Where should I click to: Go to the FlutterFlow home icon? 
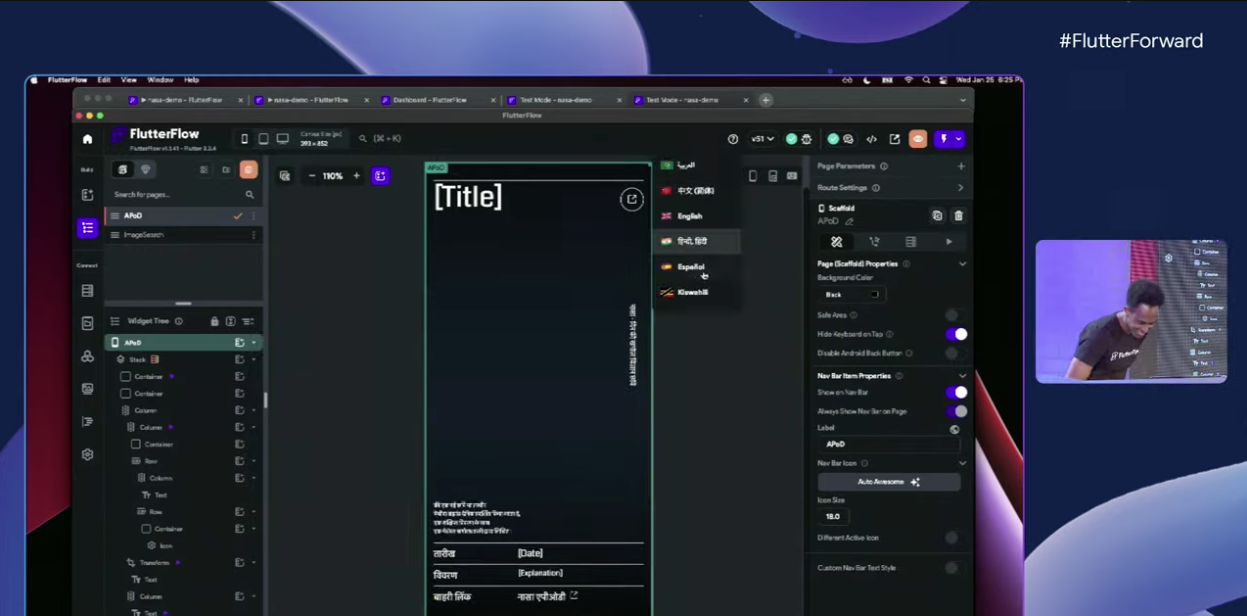coord(87,139)
